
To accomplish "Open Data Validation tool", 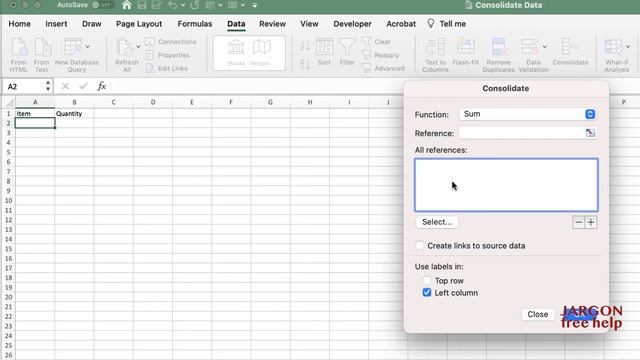I will pos(533,55).
